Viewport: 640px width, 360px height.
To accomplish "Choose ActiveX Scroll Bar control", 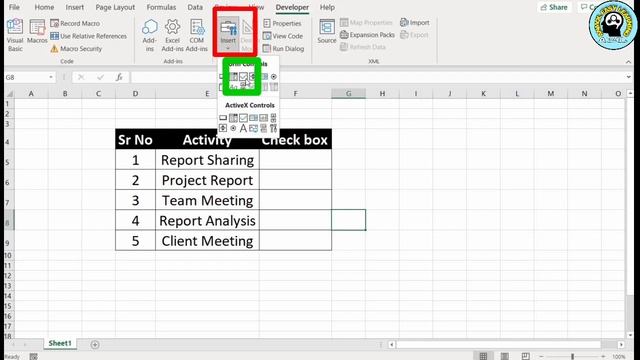I will [273, 118].
